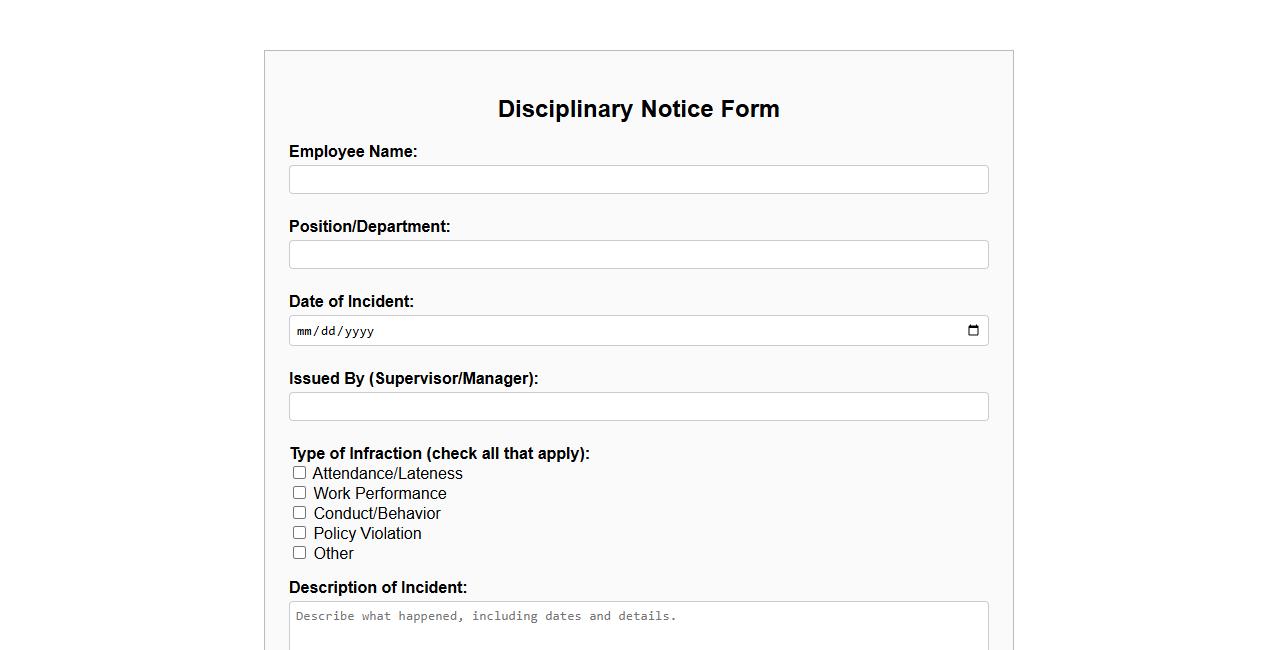Viewport: 1278px width, 650px height.
Task: Select the year (yyyy) segment of the date
Action: point(357,330)
